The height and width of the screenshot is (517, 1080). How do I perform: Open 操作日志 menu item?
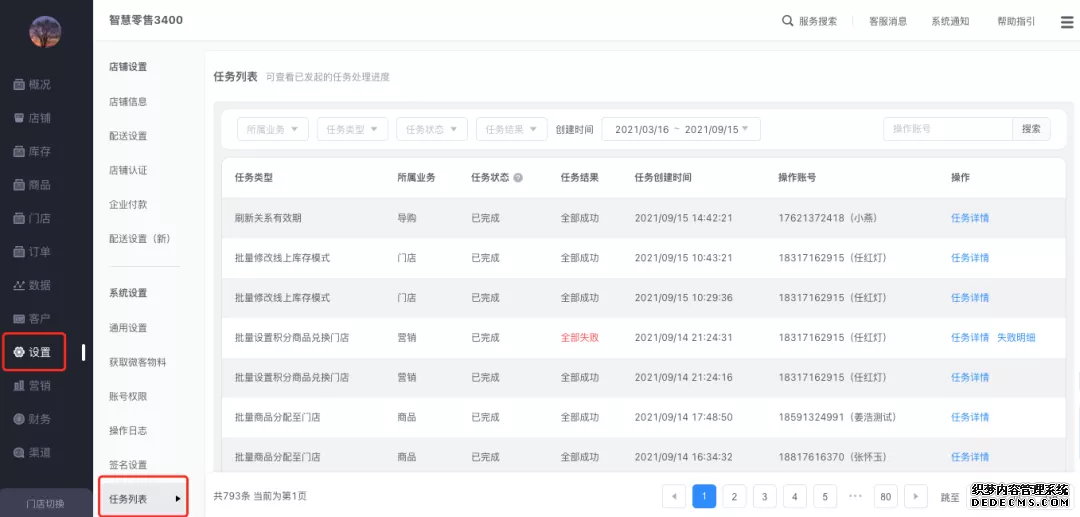coord(128,430)
